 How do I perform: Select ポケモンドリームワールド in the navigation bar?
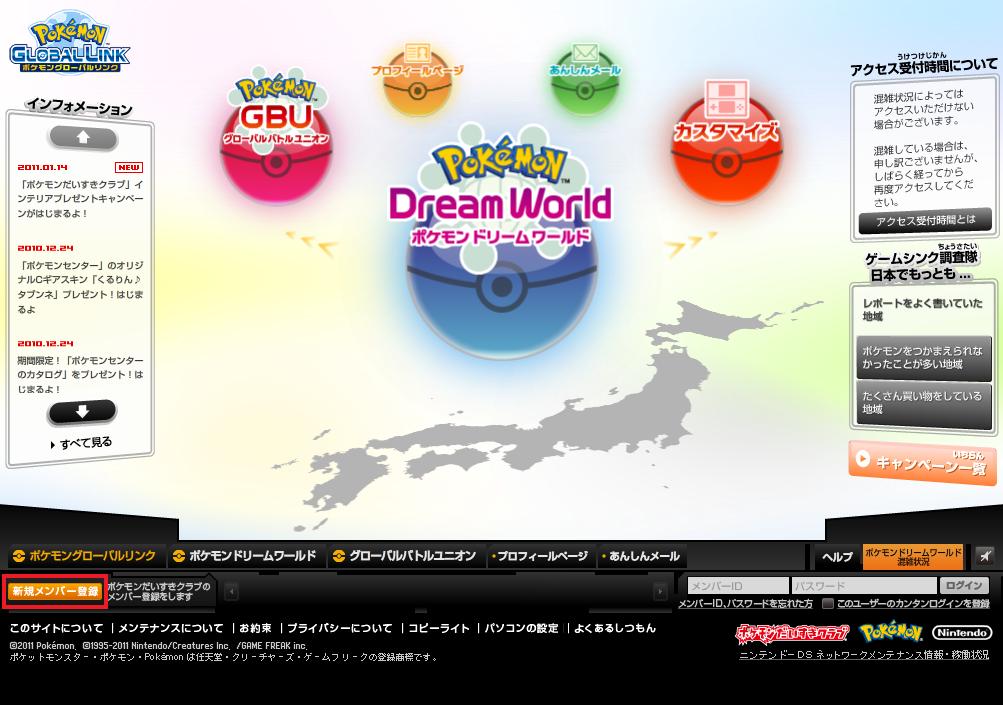click(x=244, y=556)
